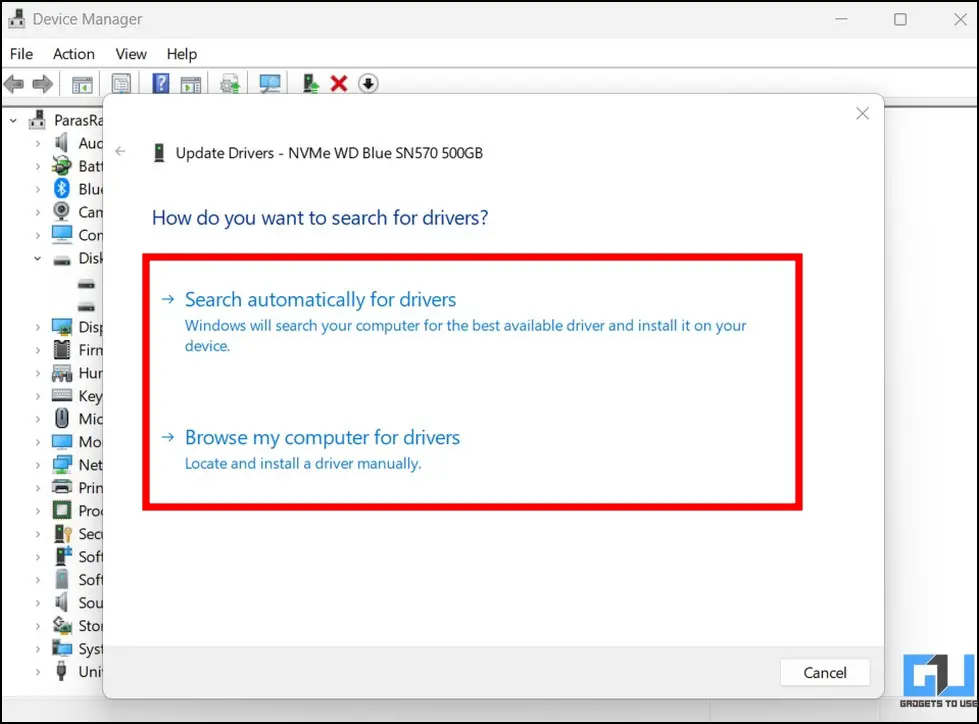Click the red X Uninstall device icon

[339, 83]
